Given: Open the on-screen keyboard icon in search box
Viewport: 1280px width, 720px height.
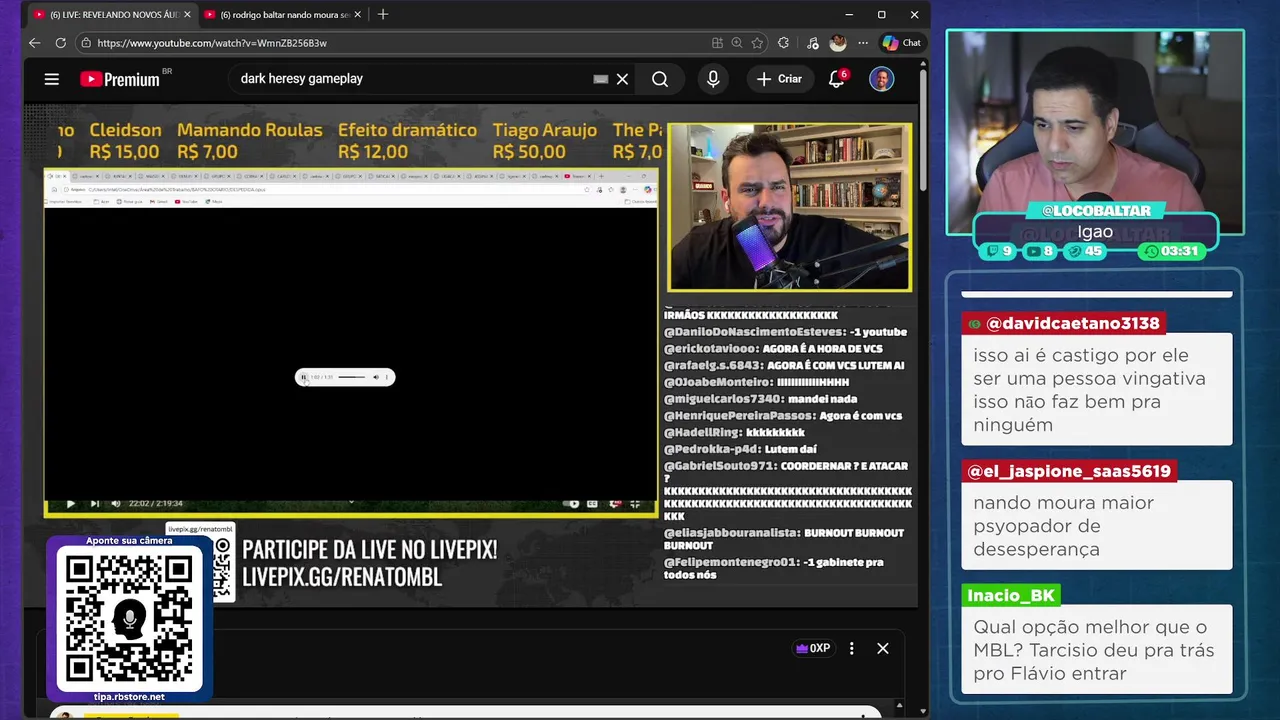Looking at the screenshot, I should (601, 79).
